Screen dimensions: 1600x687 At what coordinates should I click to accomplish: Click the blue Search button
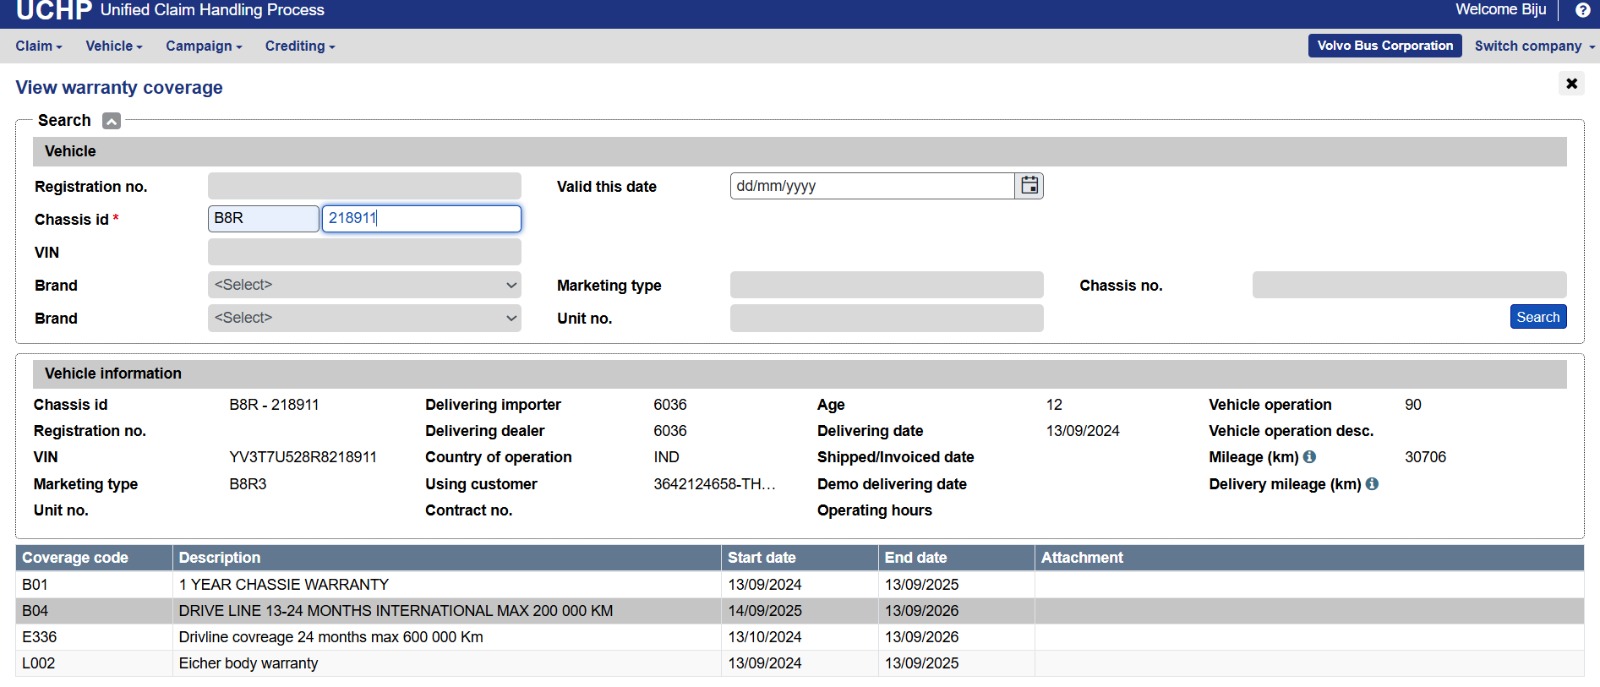[x=1538, y=317]
